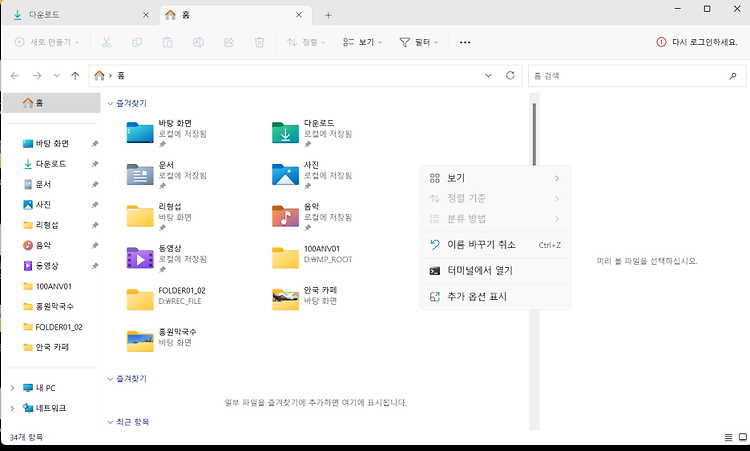Select 종원막국수 folder thumbnail in main pane
Viewport: 750px width, 451px height.
[140, 341]
